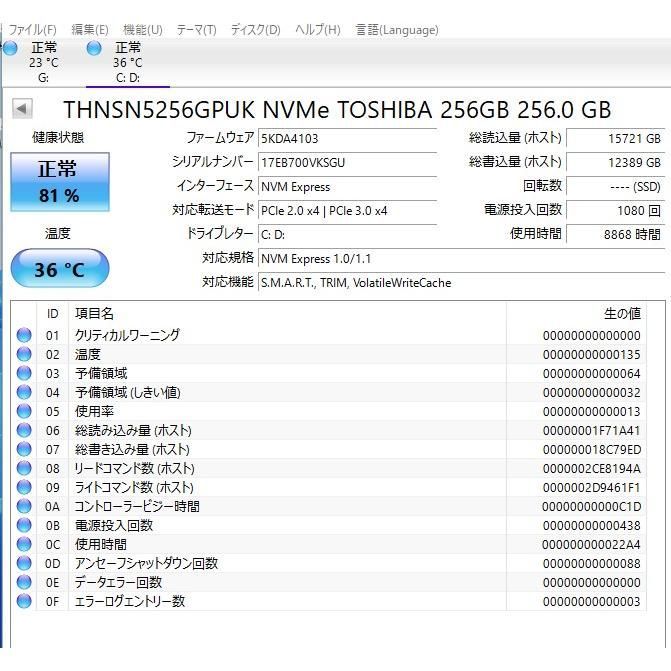The height and width of the screenshot is (671, 671).
Task: Click status orb for 08 リードコマンド数 (ホスト)
Action: (24, 468)
